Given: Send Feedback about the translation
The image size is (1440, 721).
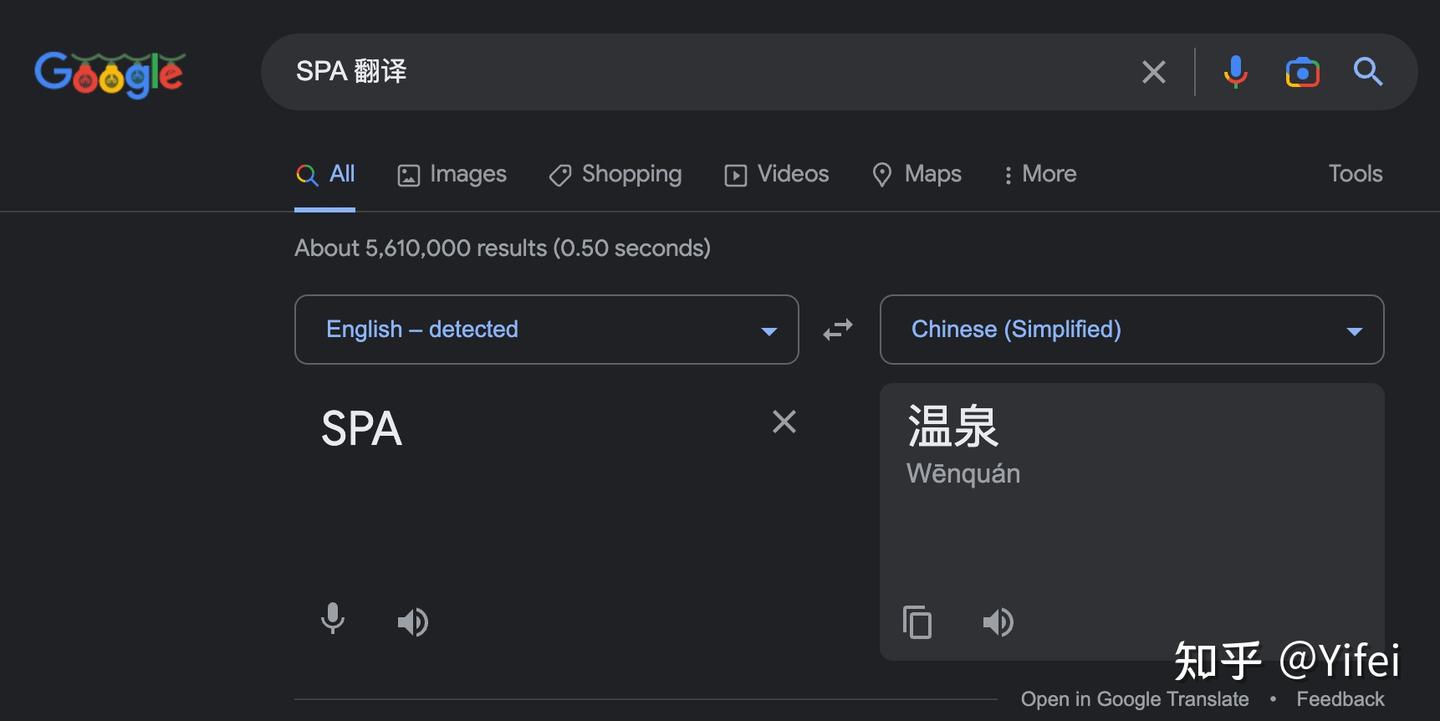Looking at the screenshot, I should [1340, 699].
